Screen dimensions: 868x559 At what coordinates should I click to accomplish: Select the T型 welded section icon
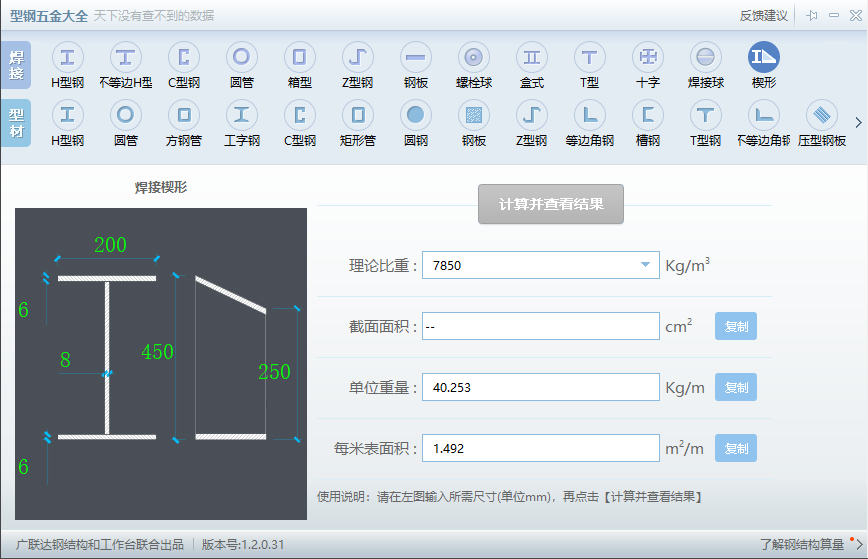pos(590,58)
